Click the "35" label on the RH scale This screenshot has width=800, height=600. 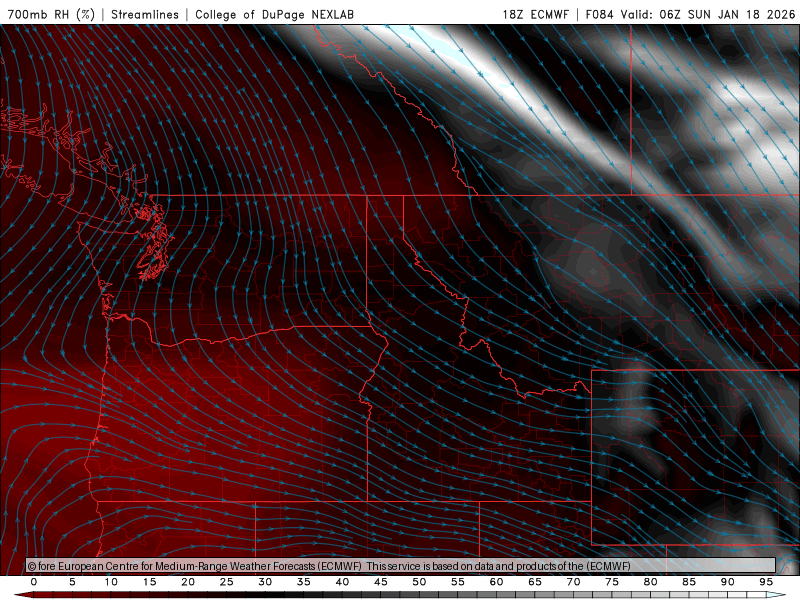[x=304, y=582]
